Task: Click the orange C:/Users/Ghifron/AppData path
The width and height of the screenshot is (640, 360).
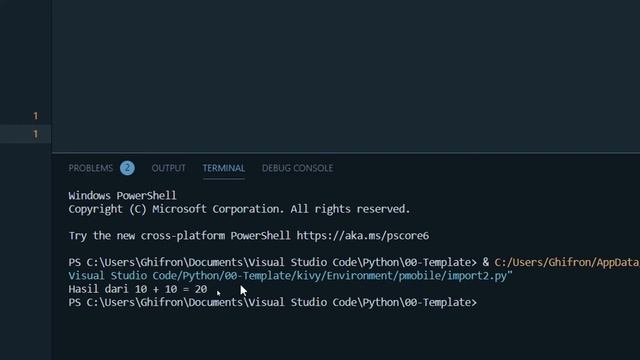Action: point(567,262)
